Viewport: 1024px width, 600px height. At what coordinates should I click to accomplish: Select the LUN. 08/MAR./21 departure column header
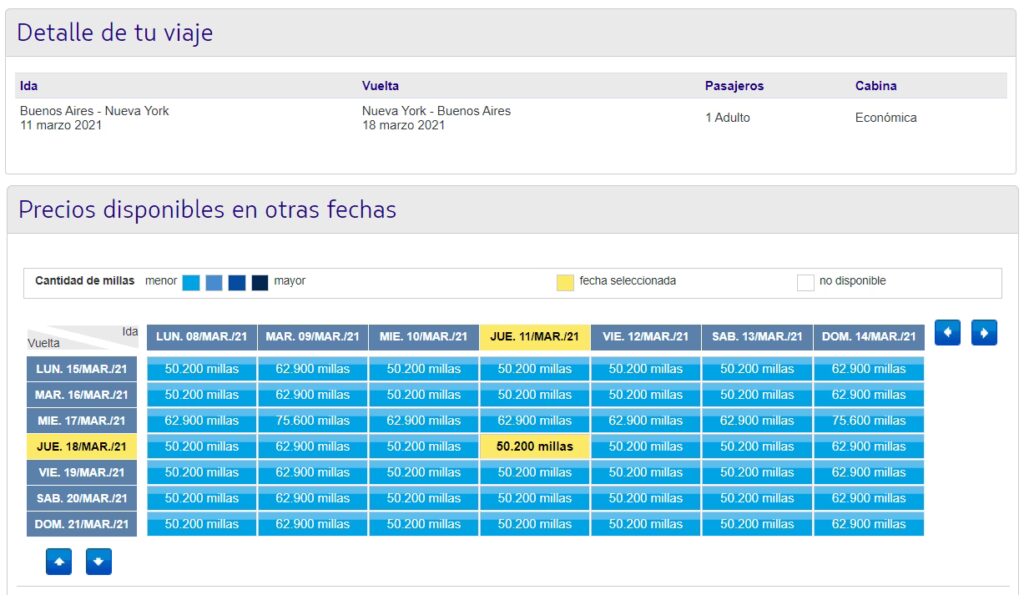[x=202, y=337]
